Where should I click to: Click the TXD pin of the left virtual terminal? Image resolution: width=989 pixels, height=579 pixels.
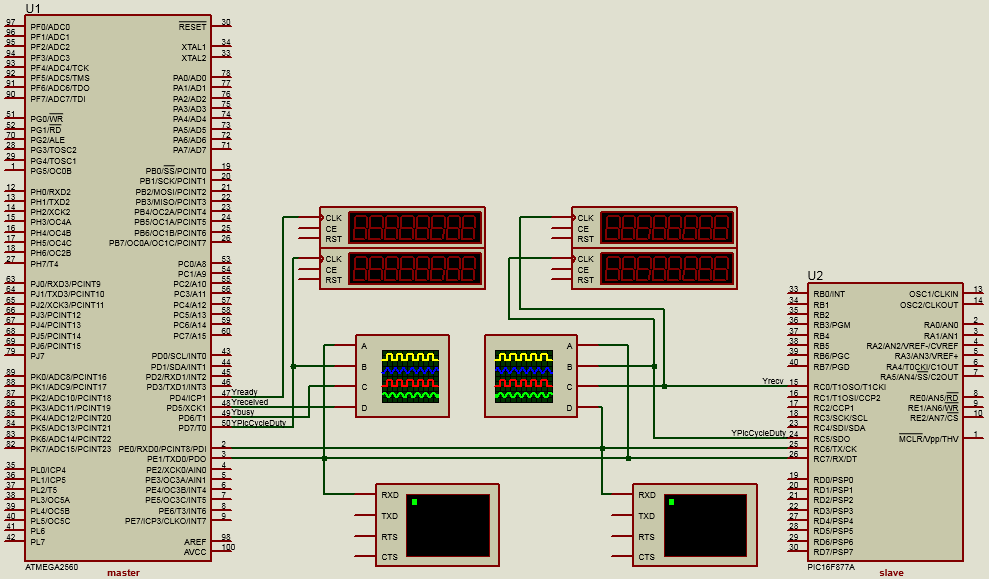point(389,516)
